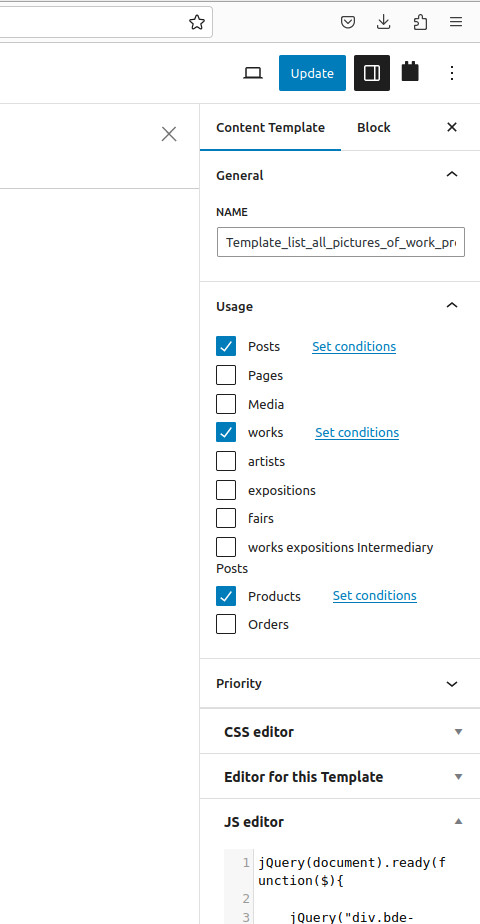
Task: Switch to the Block tab
Action: point(373,127)
